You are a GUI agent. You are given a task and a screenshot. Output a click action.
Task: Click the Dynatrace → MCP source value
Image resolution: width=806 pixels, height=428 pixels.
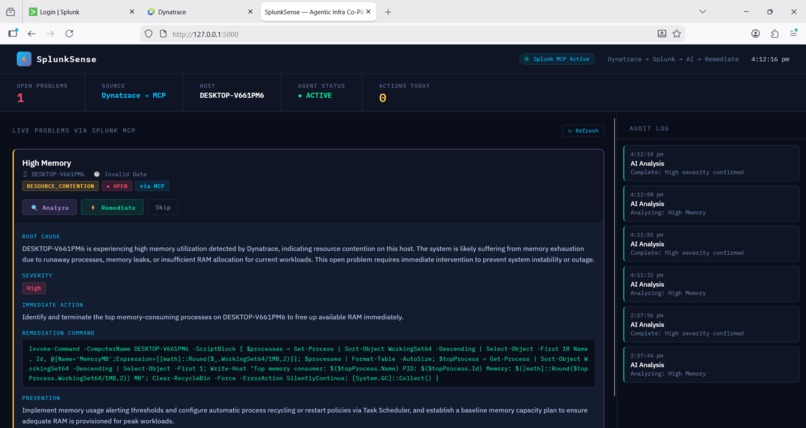tap(134, 96)
